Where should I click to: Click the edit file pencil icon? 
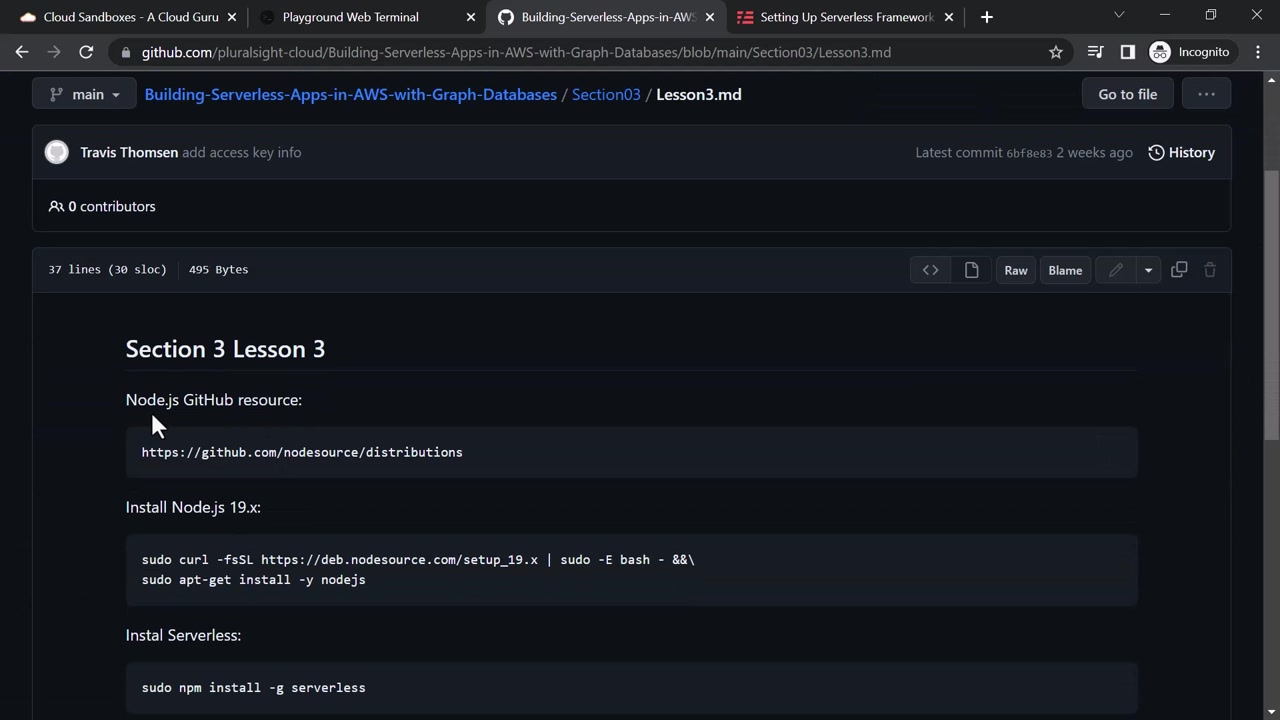(x=1116, y=270)
